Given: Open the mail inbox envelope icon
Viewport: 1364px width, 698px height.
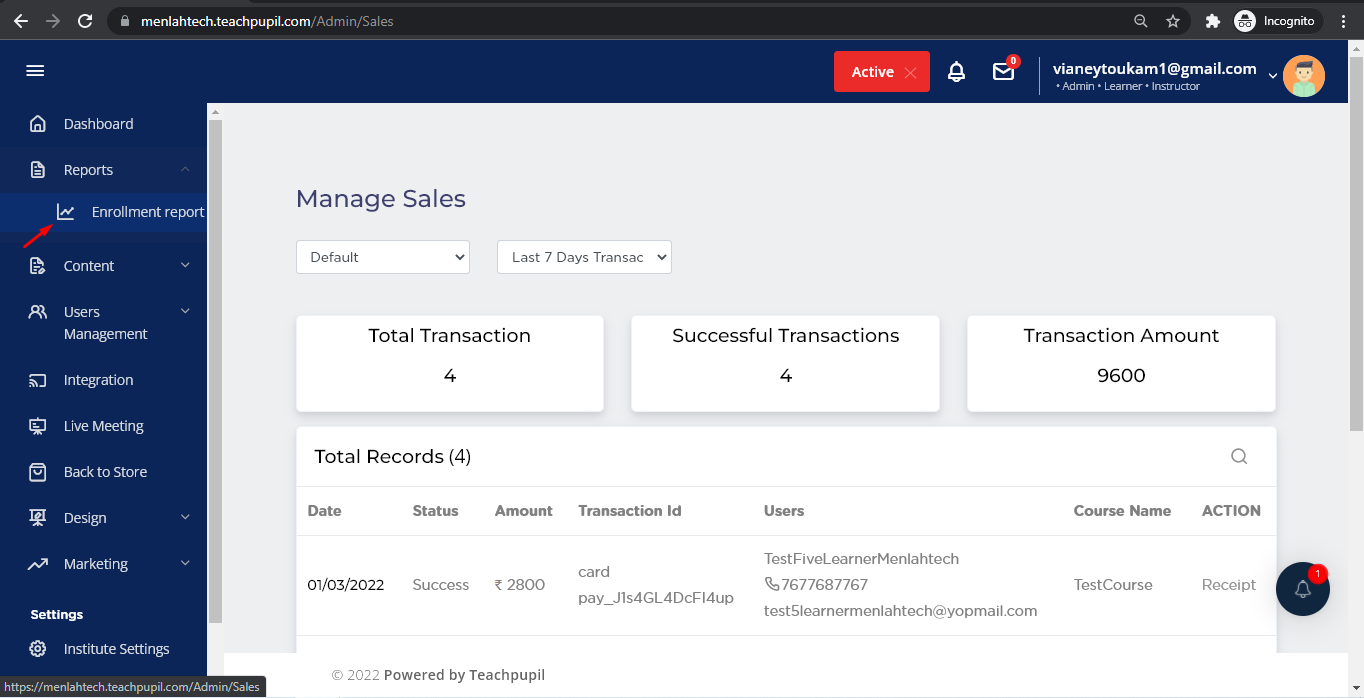Looking at the screenshot, I should (1003, 72).
